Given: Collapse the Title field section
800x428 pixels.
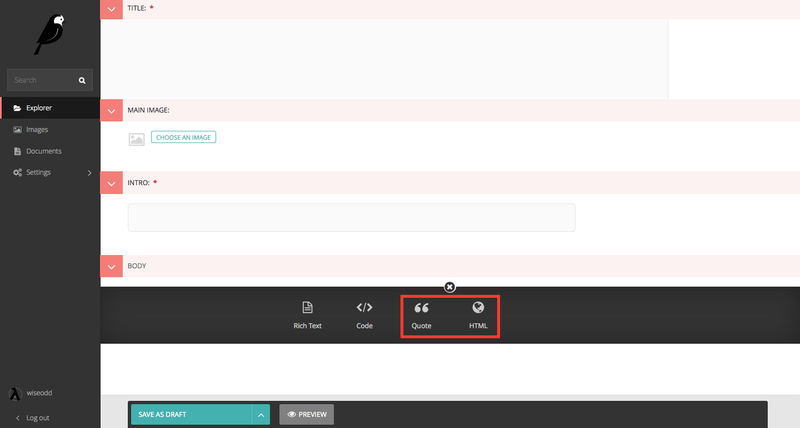Looking at the screenshot, I should coord(110,8).
